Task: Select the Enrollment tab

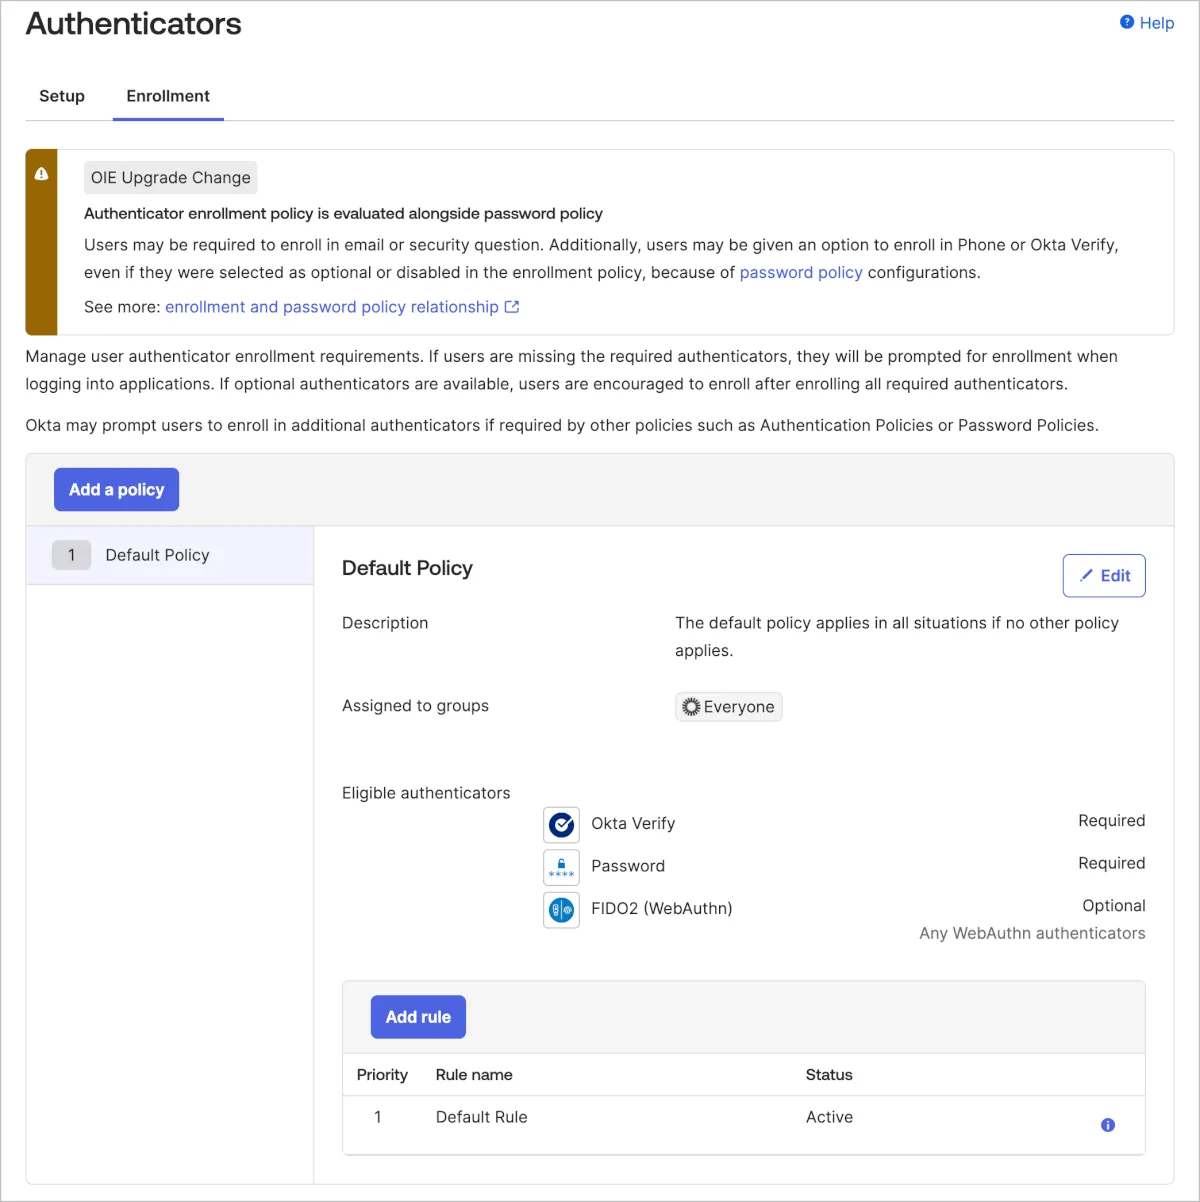Action: pos(168,96)
